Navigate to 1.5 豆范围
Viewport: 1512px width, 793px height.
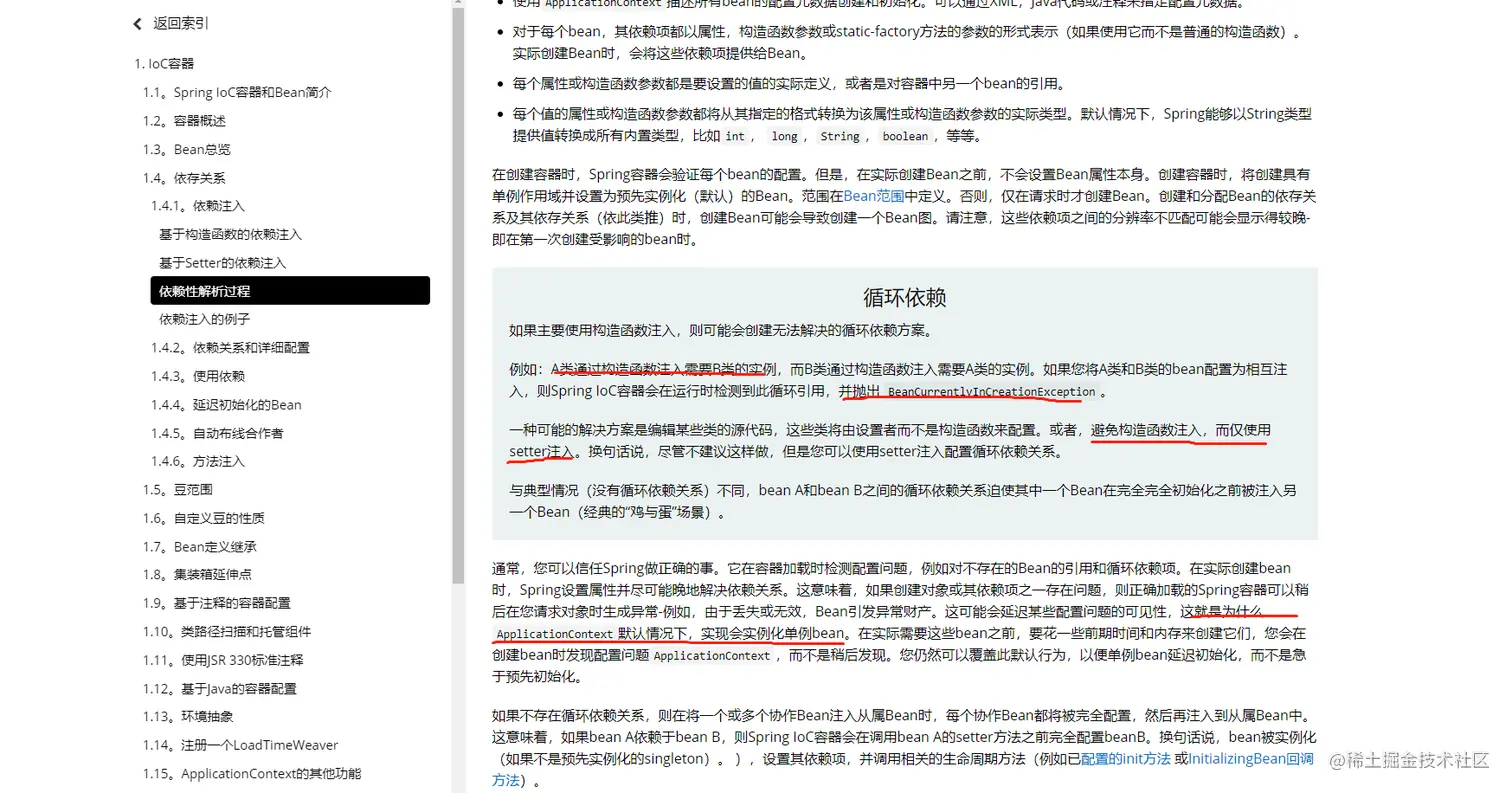[177, 490]
